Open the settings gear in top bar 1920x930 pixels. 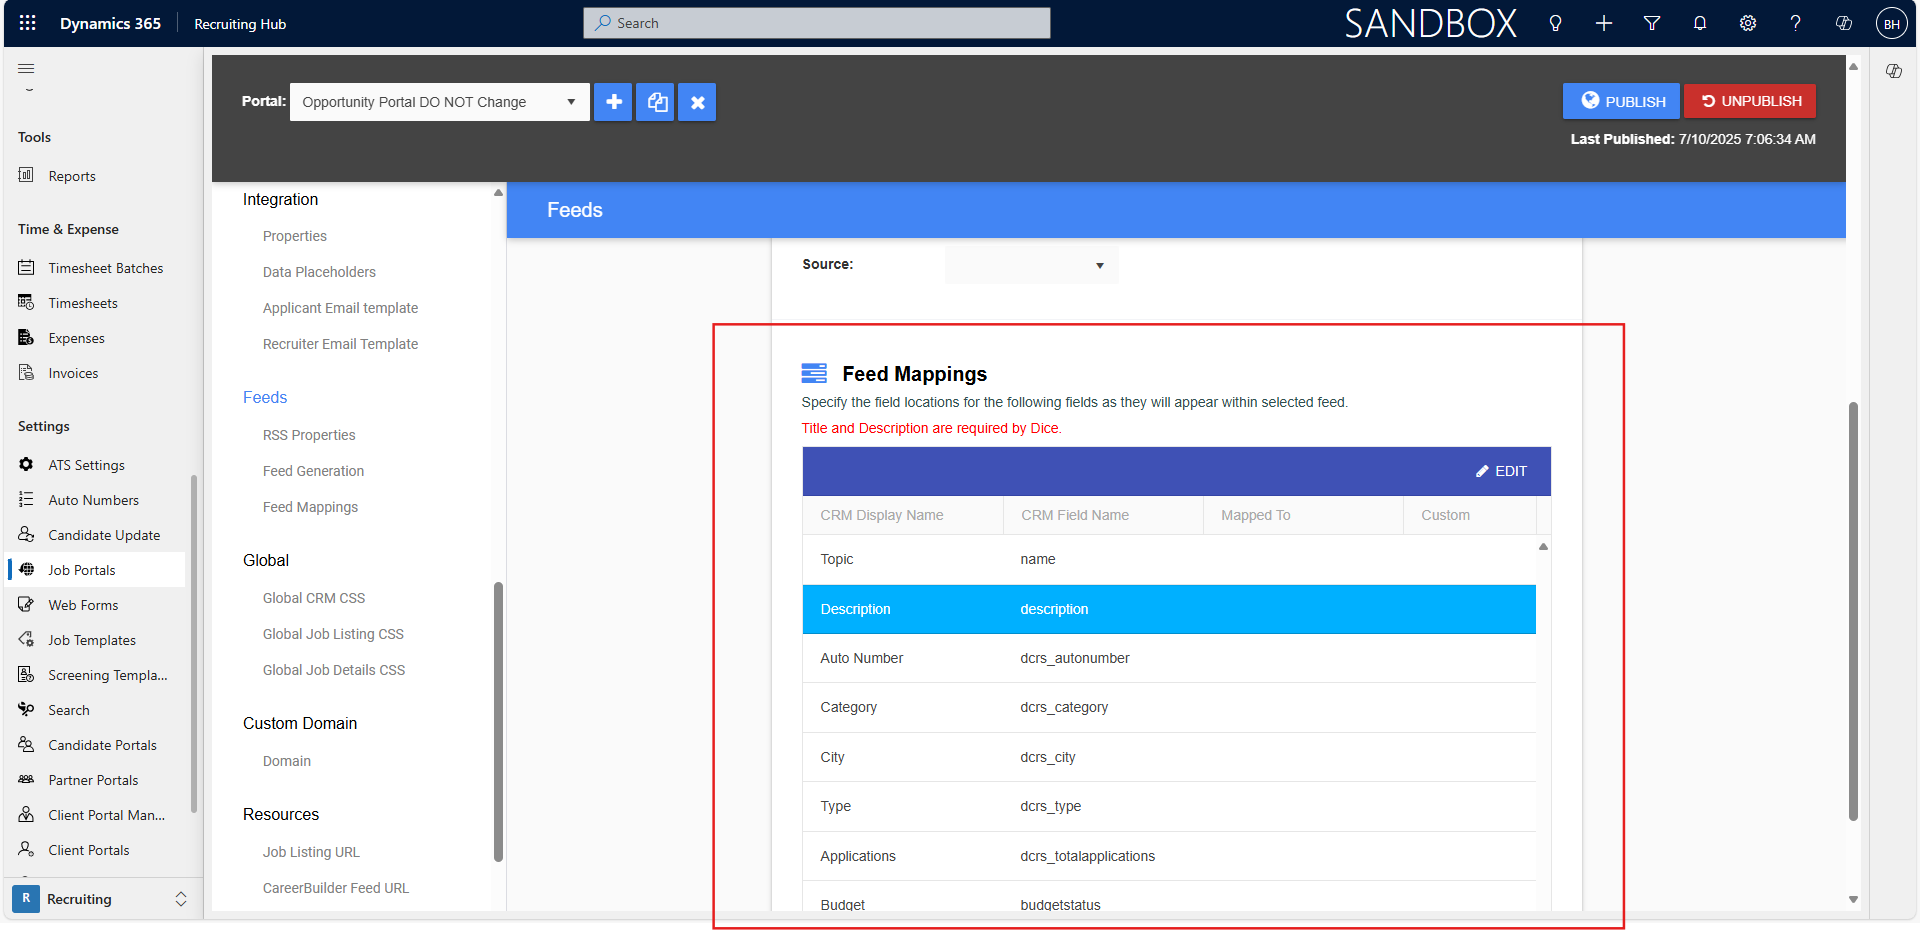(x=1748, y=23)
